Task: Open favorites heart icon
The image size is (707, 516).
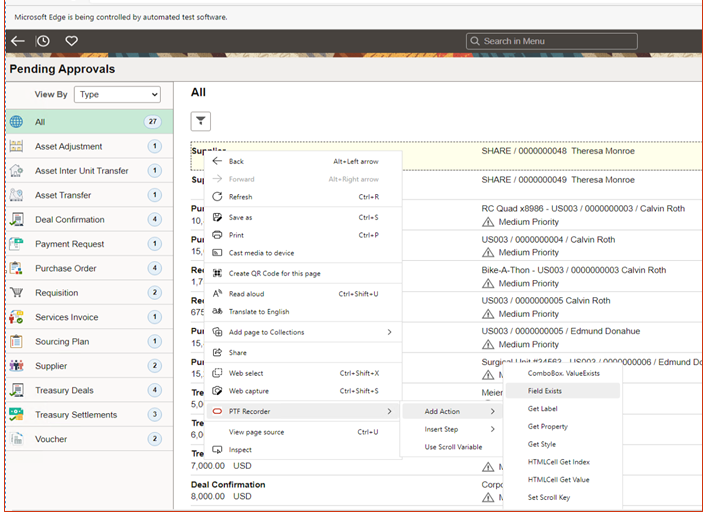Action: click(x=71, y=41)
